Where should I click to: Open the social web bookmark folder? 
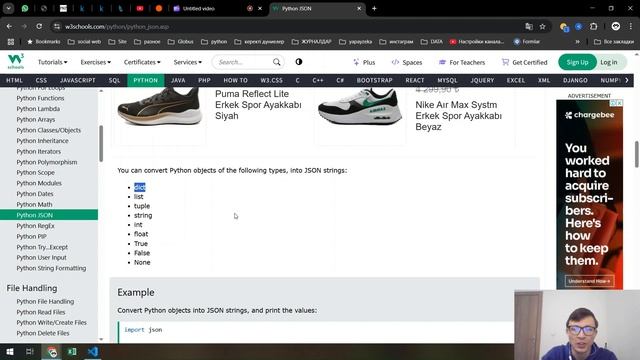[84, 42]
